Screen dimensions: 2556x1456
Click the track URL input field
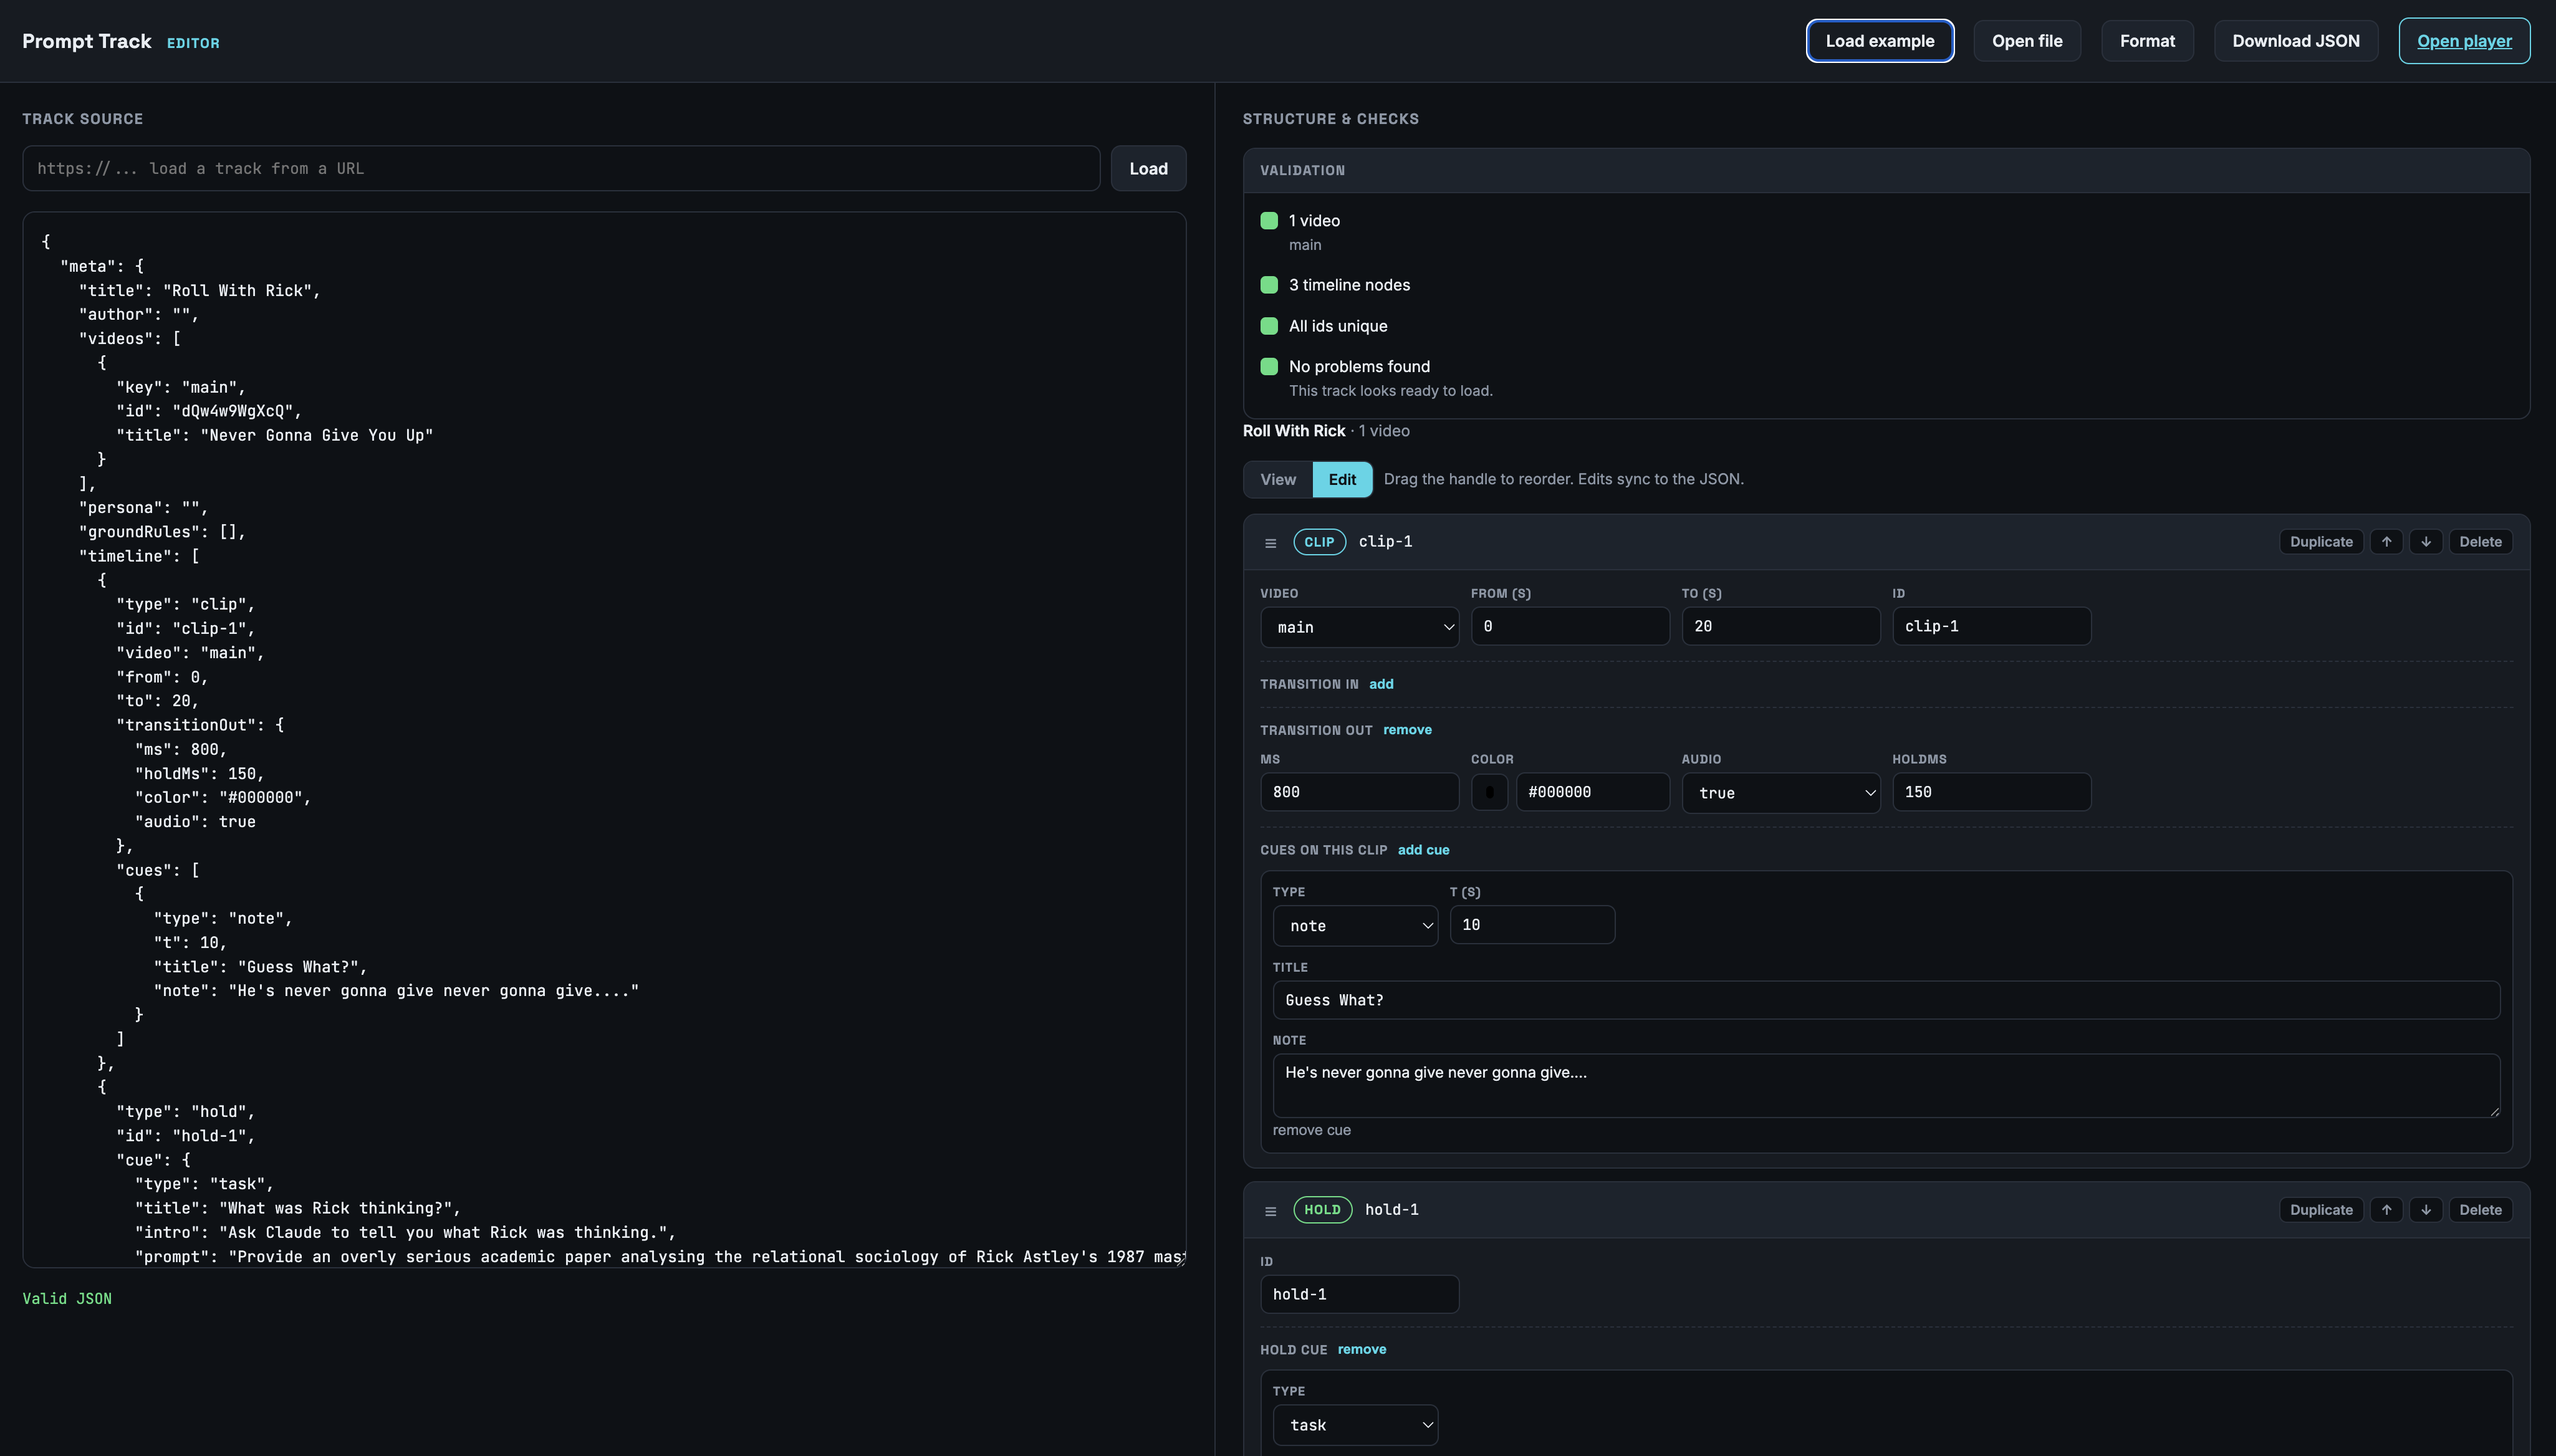tap(561, 168)
